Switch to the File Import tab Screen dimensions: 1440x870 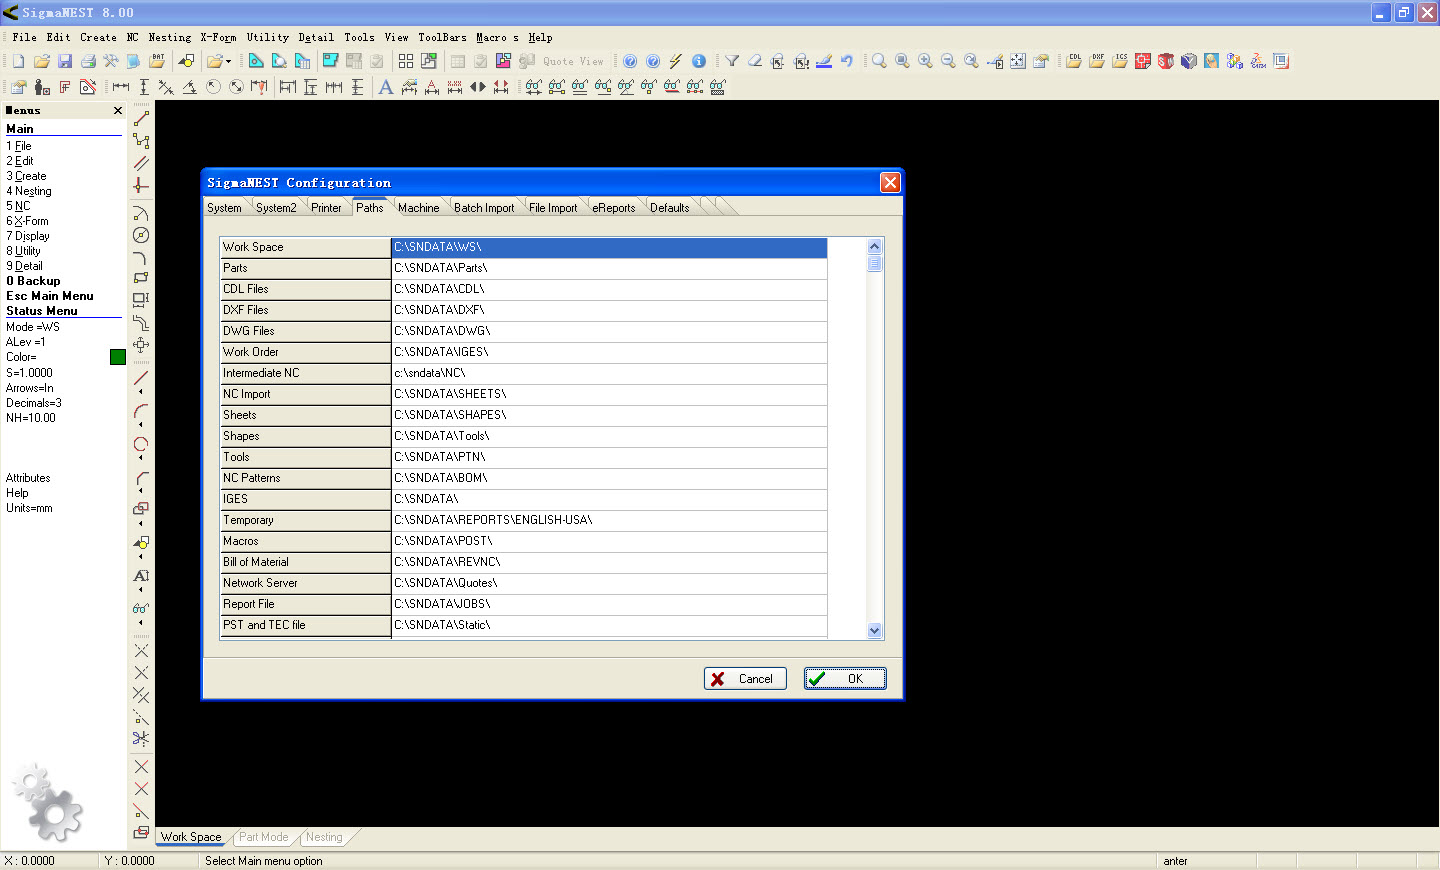(553, 208)
